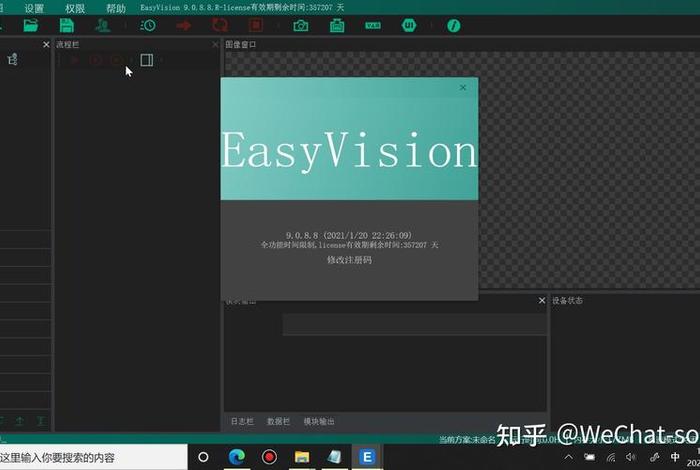
Task: Click the green info circle icon
Action: click(x=454, y=25)
